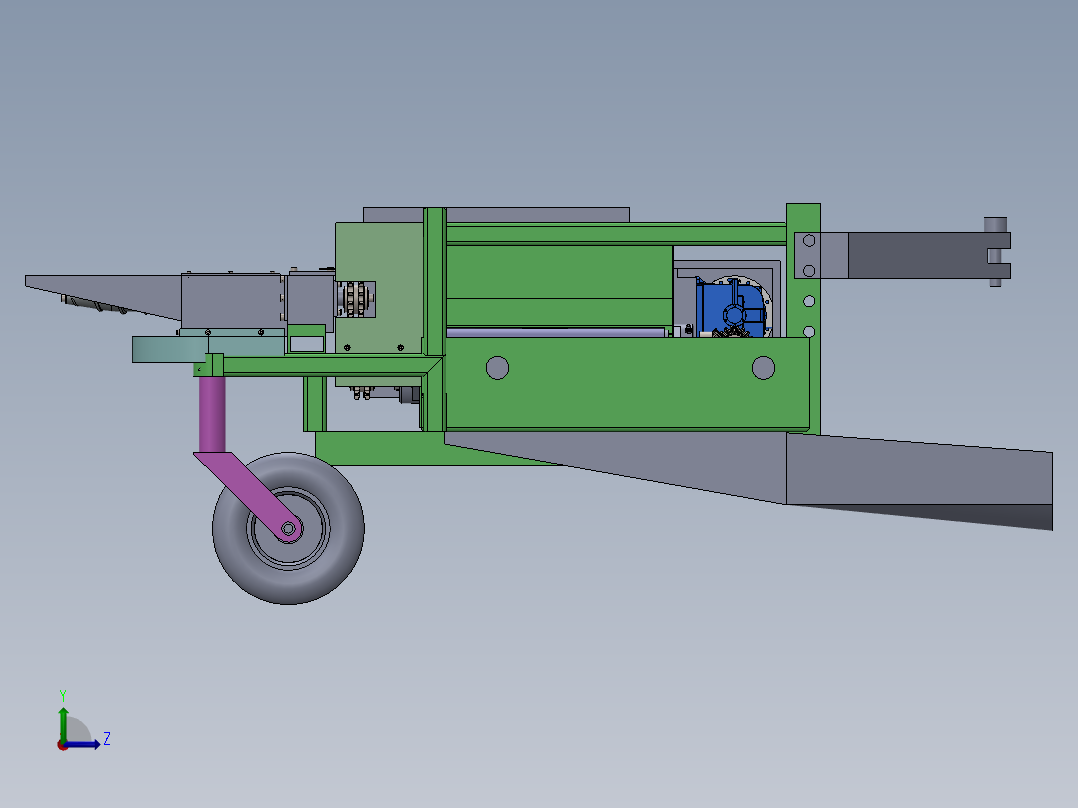
Task: Select the chain sprocket assembly
Action: coord(356,299)
